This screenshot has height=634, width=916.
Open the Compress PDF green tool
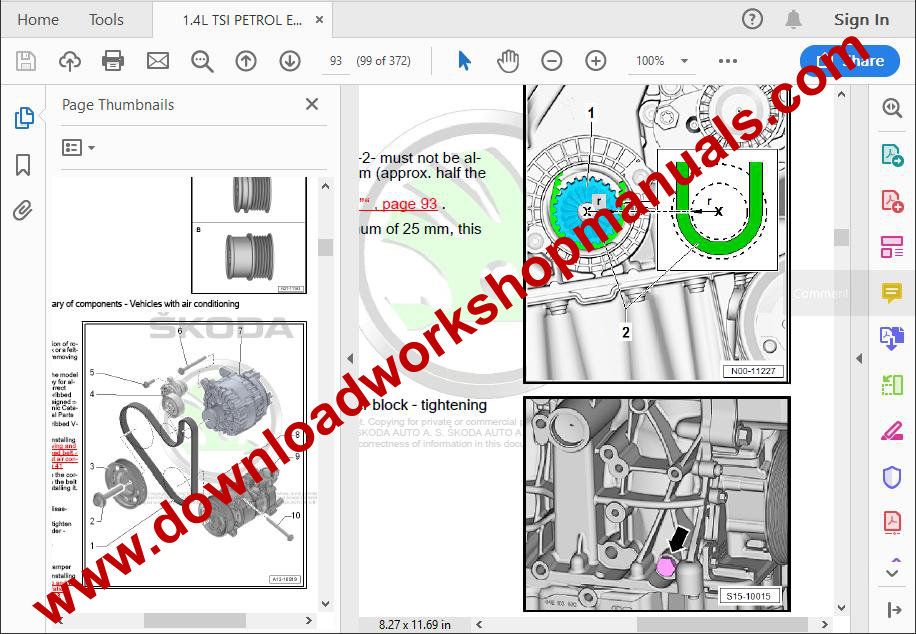(892, 385)
